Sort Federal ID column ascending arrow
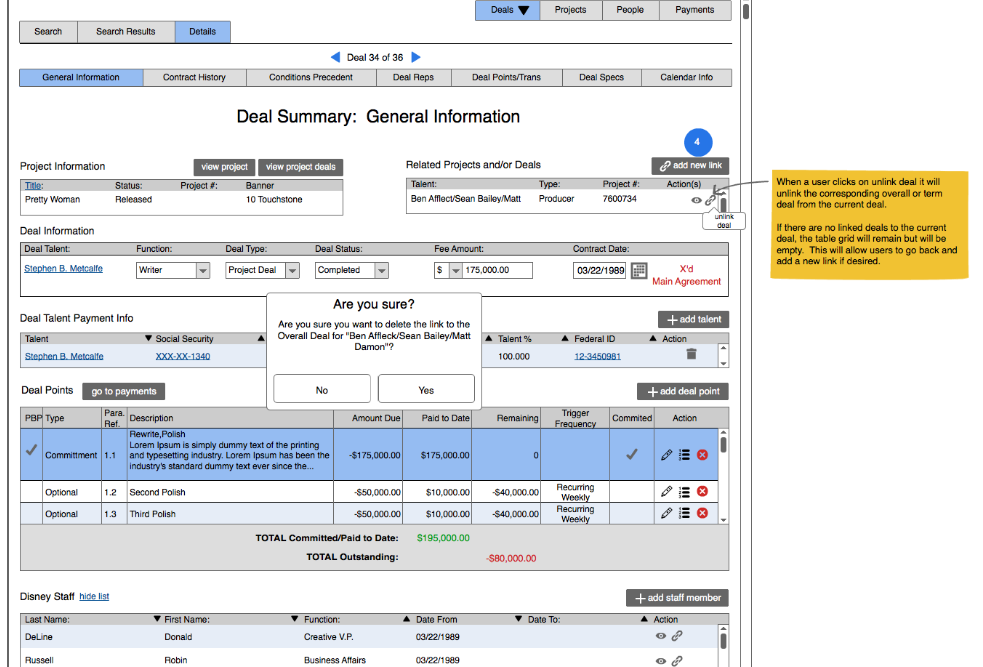This screenshot has width=983, height=667. pyautogui.click(x=565, y=338)
